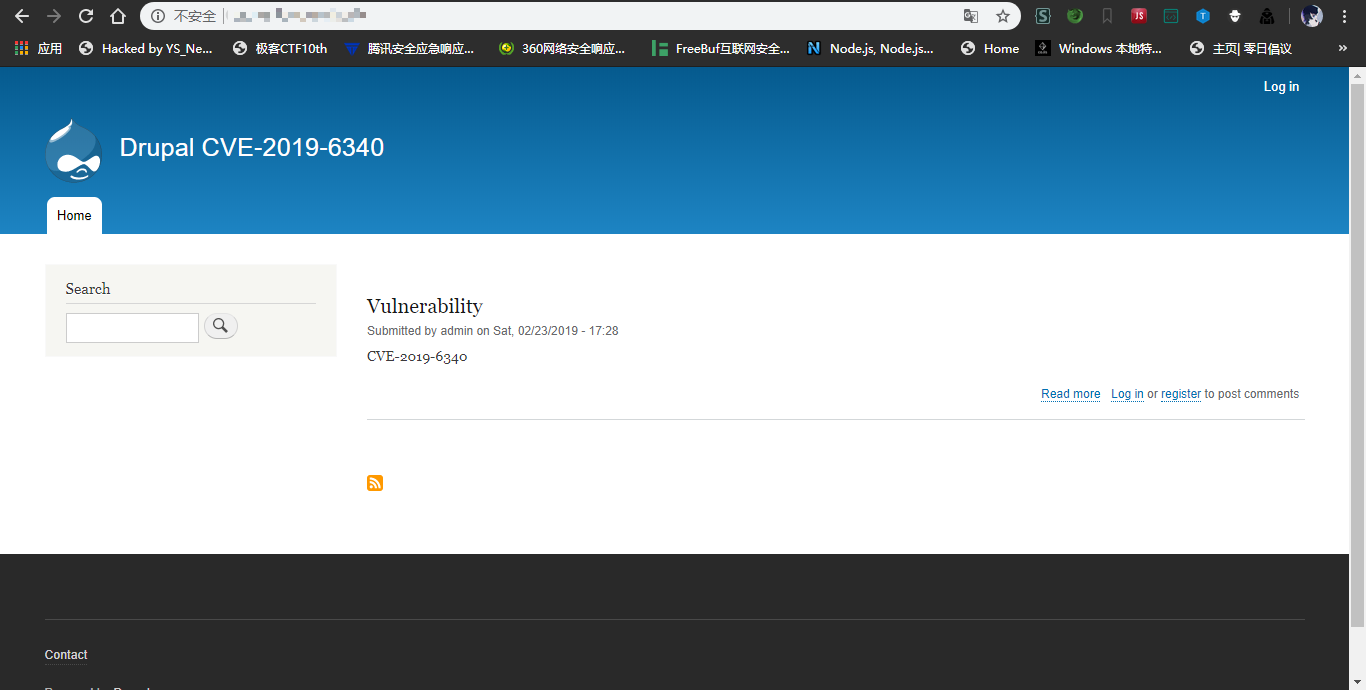
Task: Open the Contact footer link
Action: point(66,655)
